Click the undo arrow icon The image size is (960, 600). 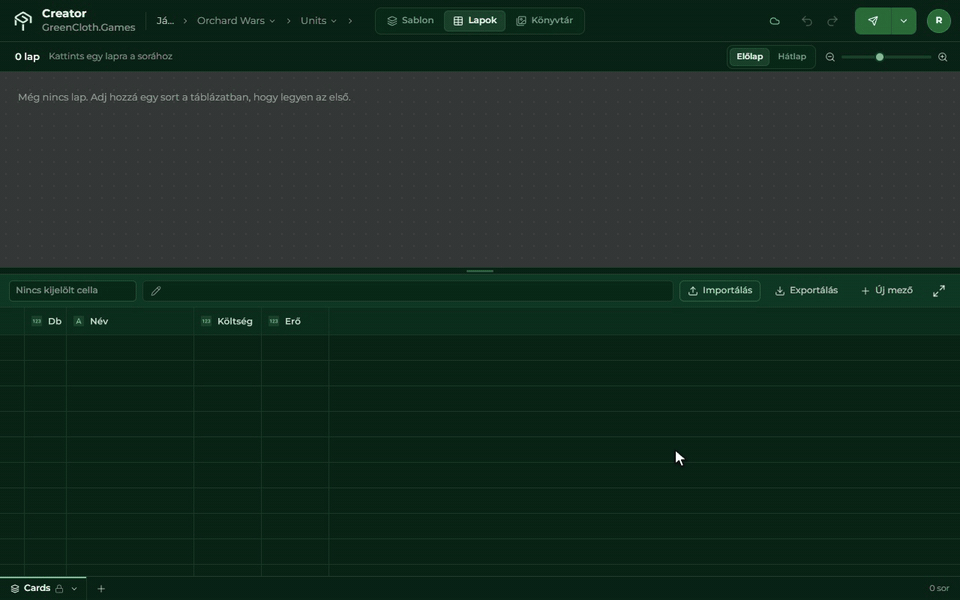pyautogui.click(x=807, y=21)
